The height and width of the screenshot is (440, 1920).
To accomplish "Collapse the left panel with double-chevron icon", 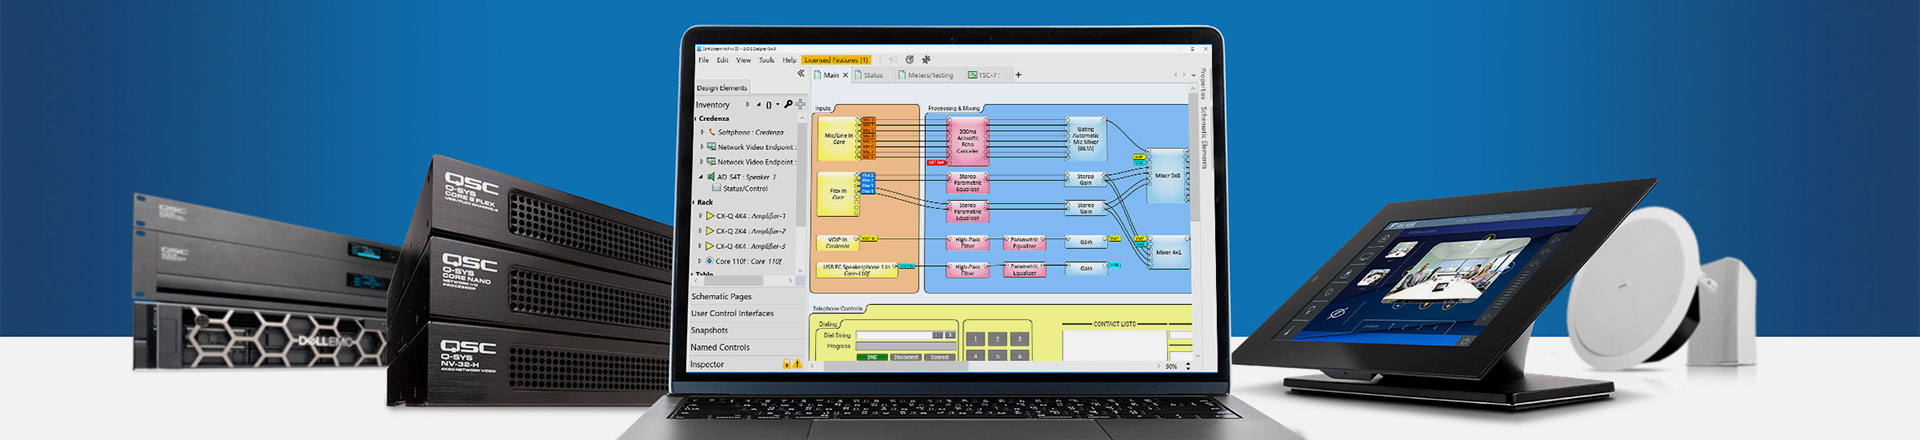I will tap(800, 74).
